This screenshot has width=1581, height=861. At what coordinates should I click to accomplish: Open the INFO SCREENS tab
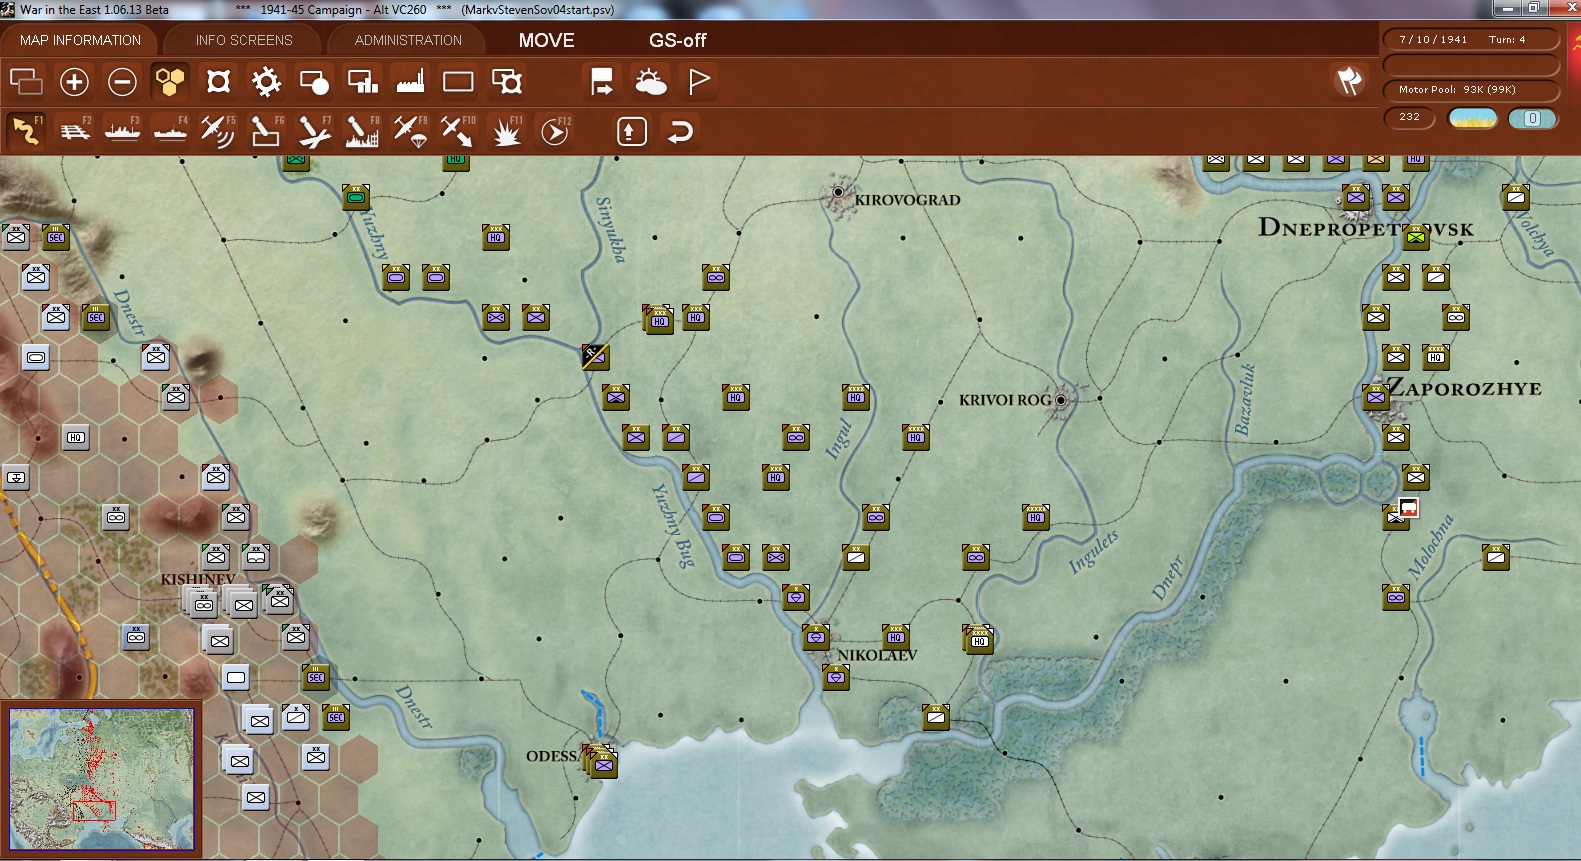[244, 40]
